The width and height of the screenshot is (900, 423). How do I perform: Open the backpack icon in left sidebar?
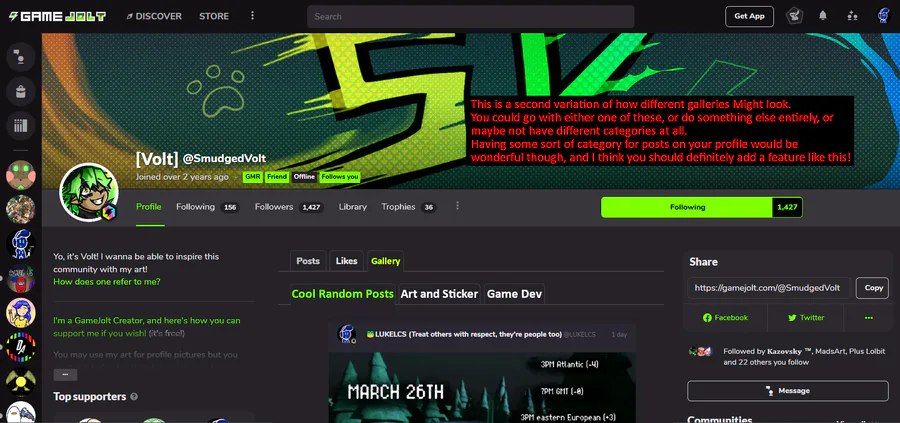[21, 91]
